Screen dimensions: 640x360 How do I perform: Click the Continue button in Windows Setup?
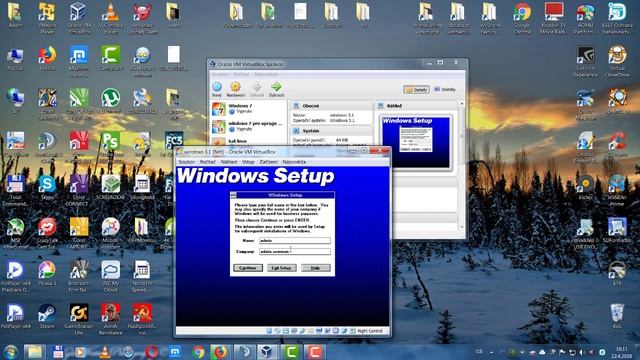(248, 268)
